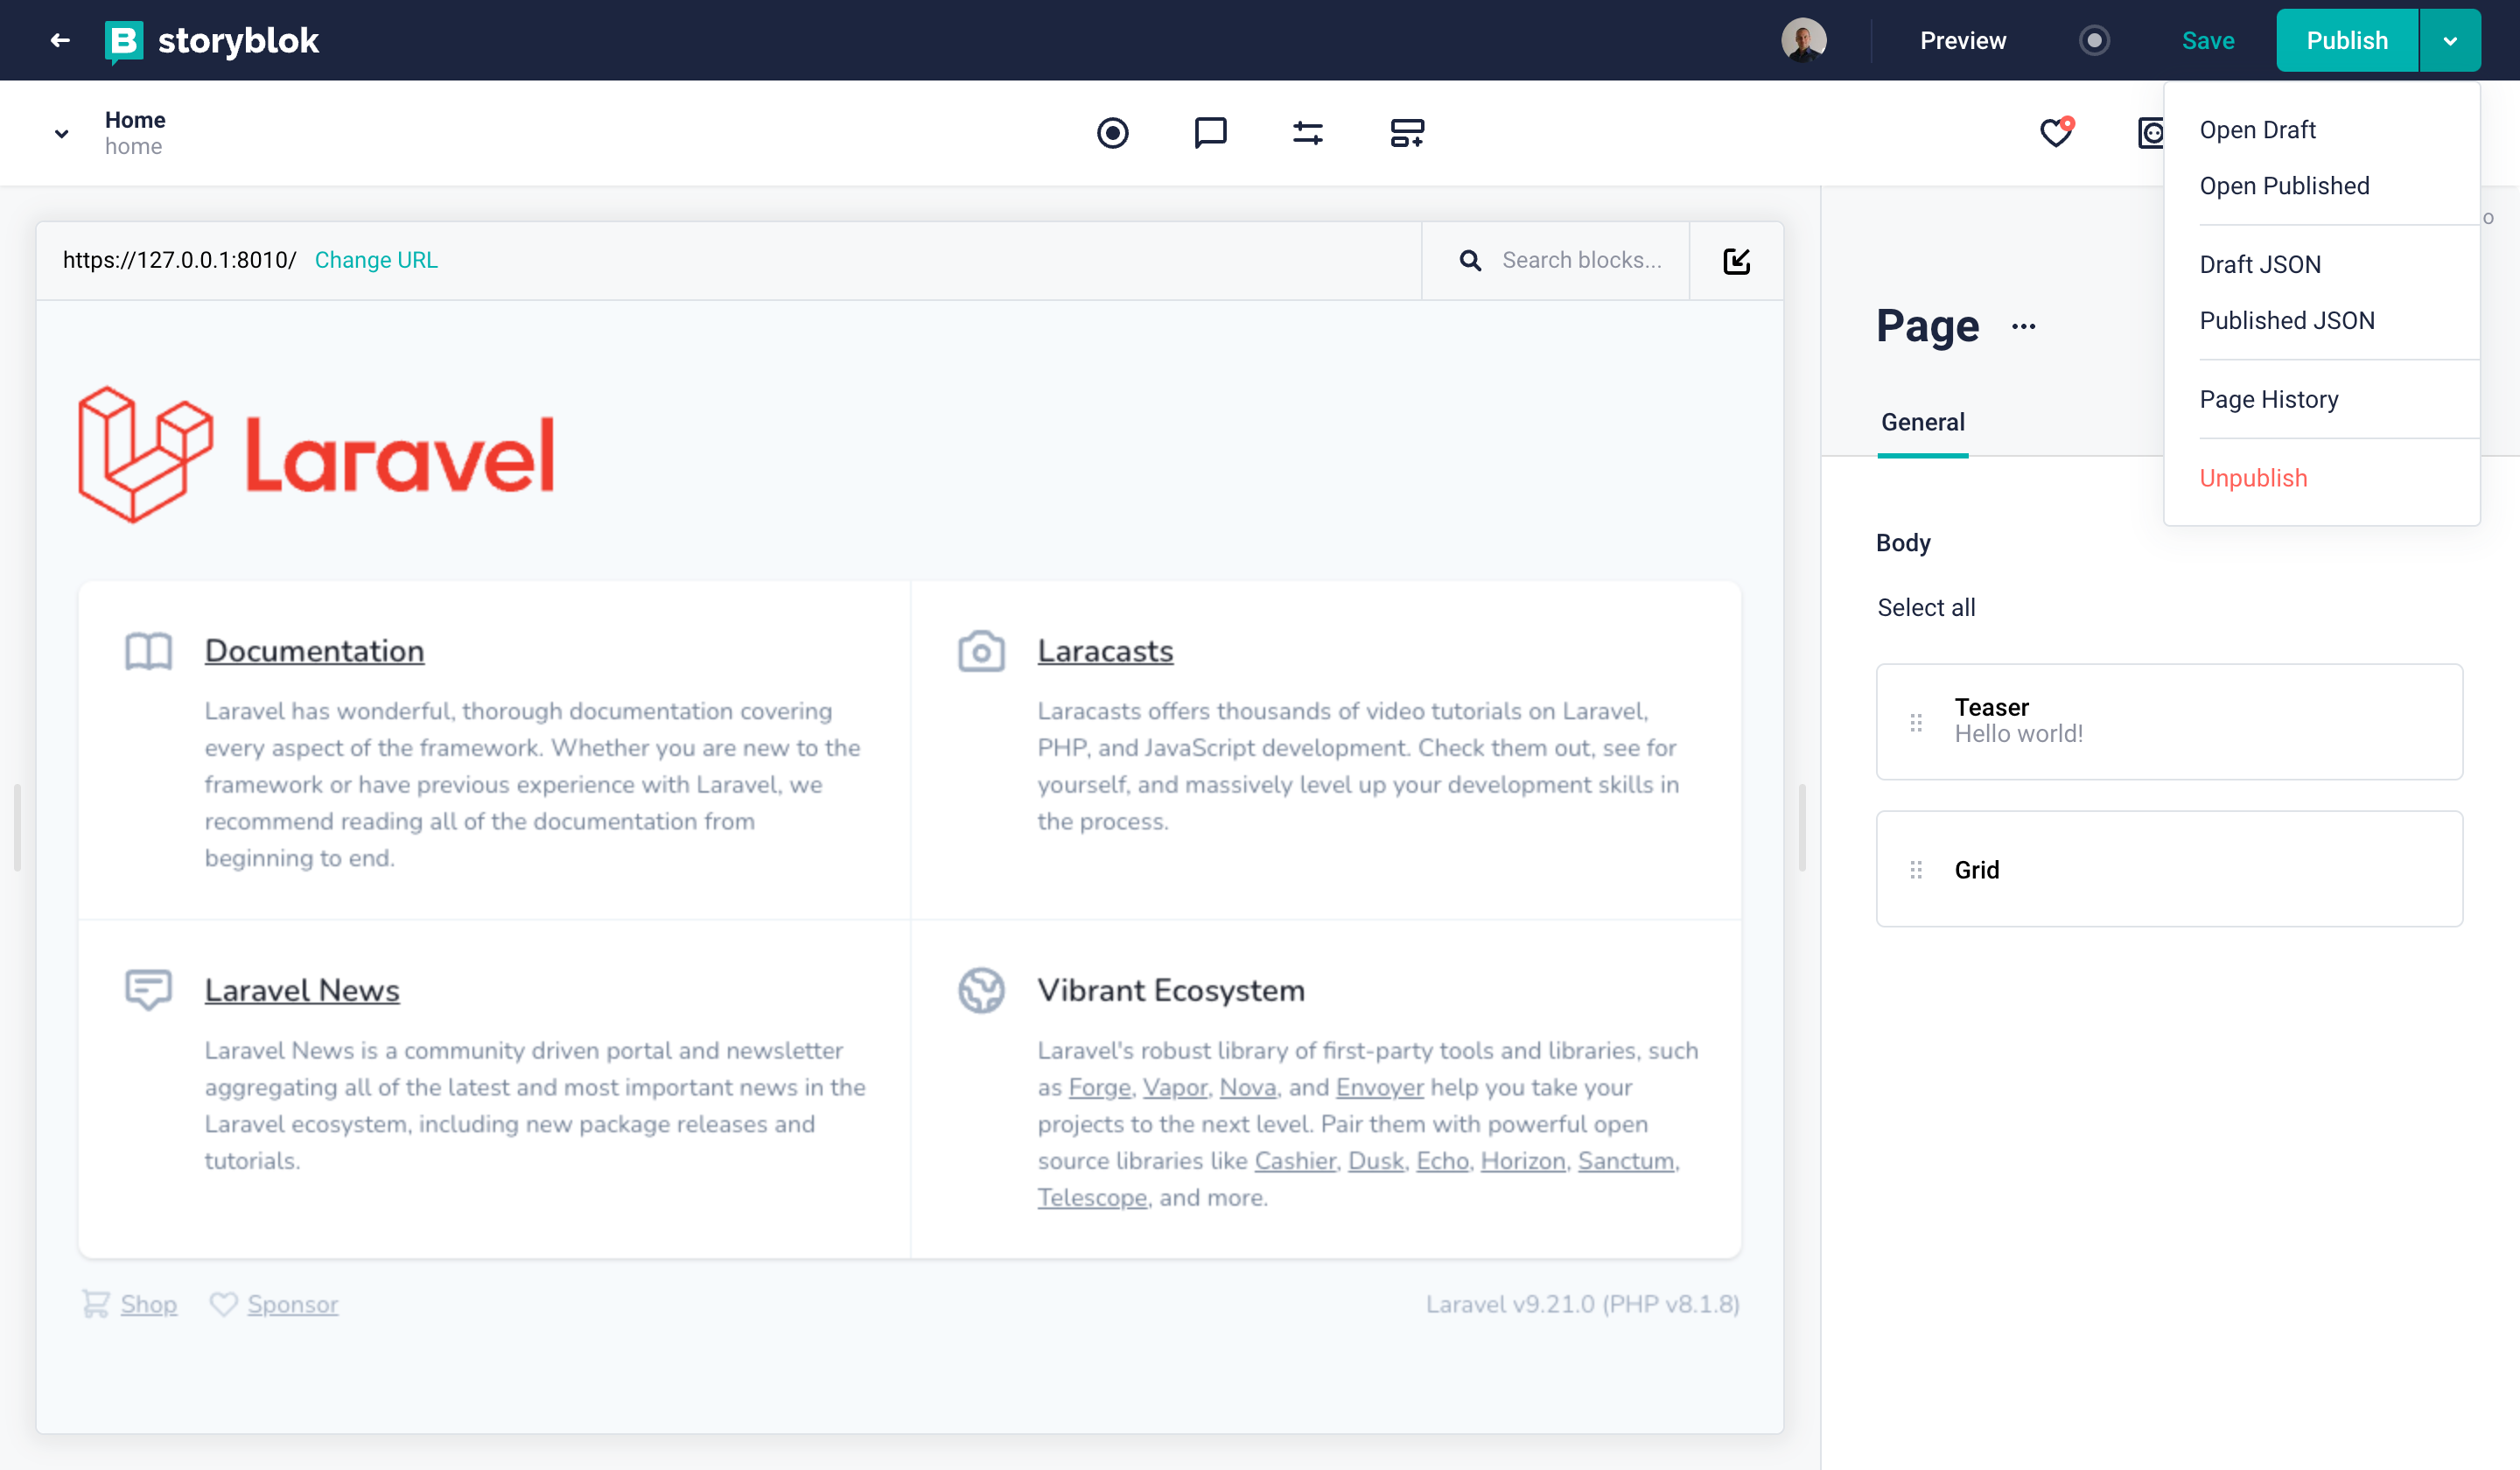Open the Dusk link
2520x1470 pixels.
click(x=1376, y=1161)
